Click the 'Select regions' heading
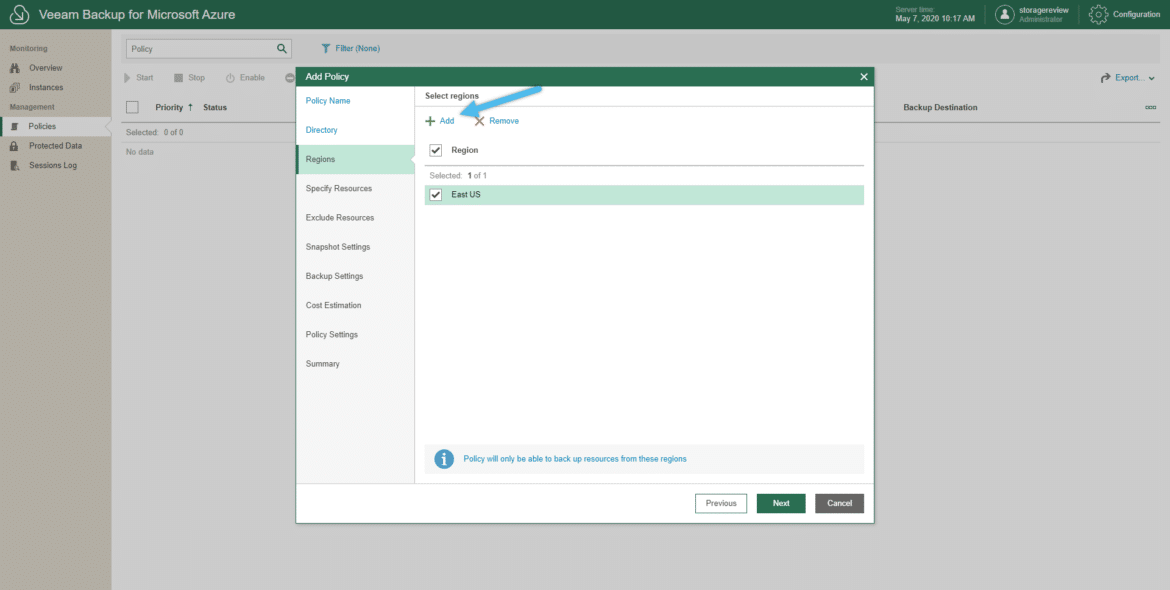This screenshot has height=590, width=1170. 452,96
